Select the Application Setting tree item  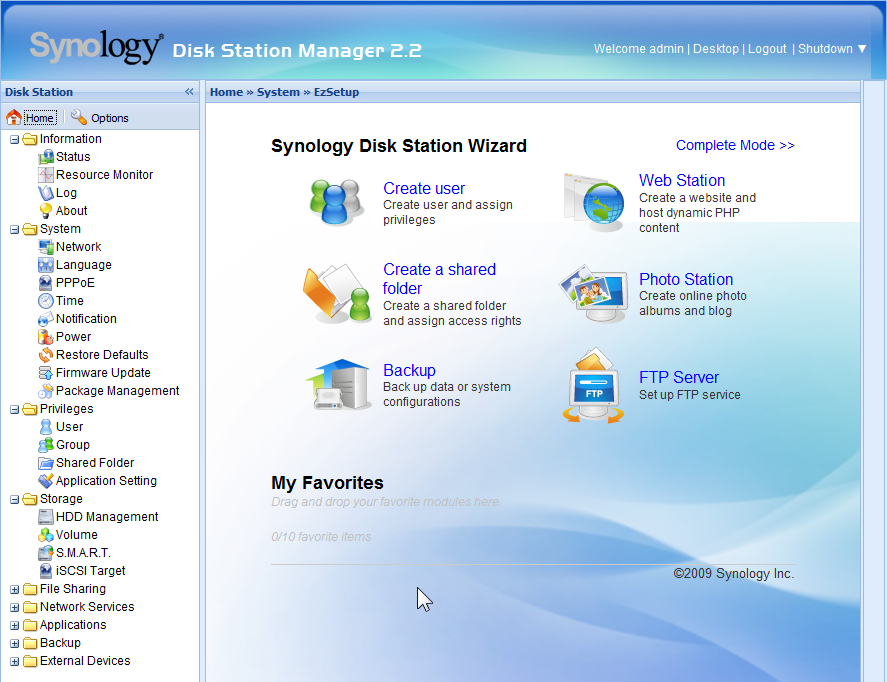pyautogui.click(x=106, y=481)
